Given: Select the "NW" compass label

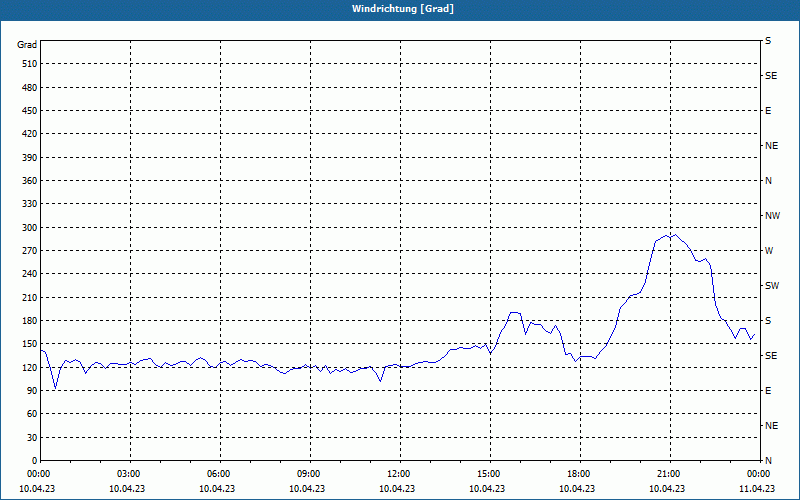Looking at the screenshot, I should [x=772, y=216].
